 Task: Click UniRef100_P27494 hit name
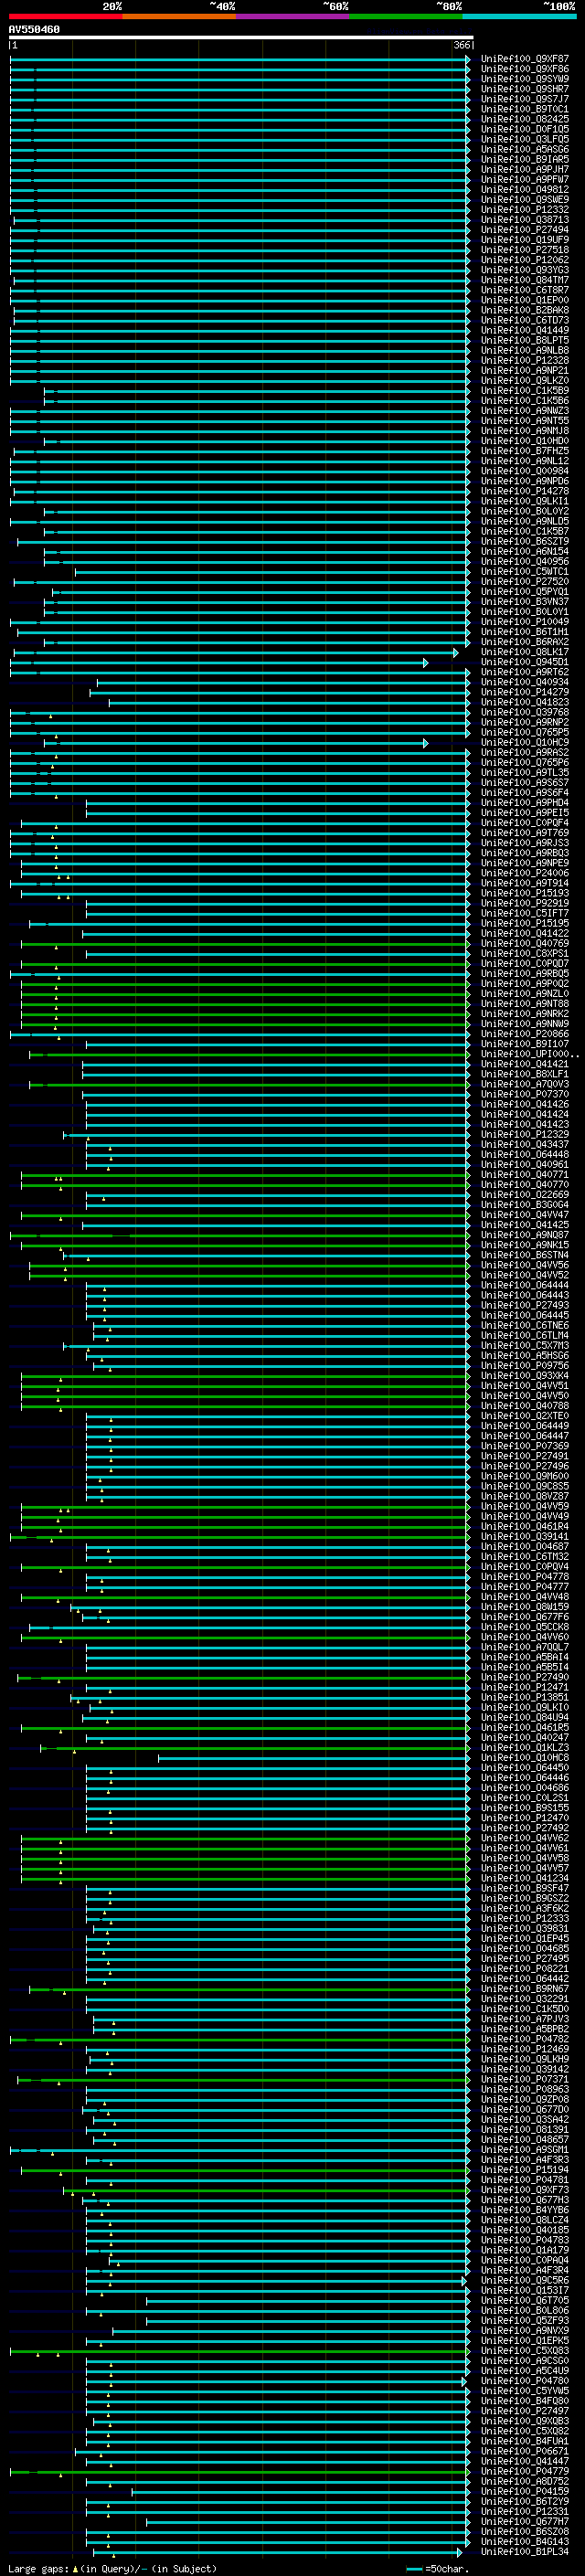click(525, 230)
